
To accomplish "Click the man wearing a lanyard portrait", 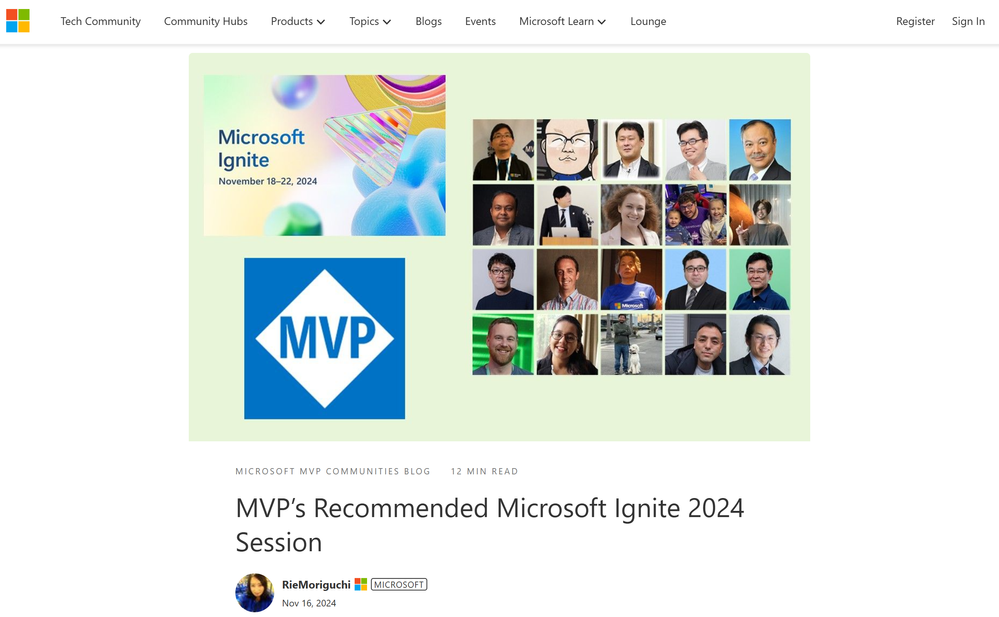I will tap(503, 150).
